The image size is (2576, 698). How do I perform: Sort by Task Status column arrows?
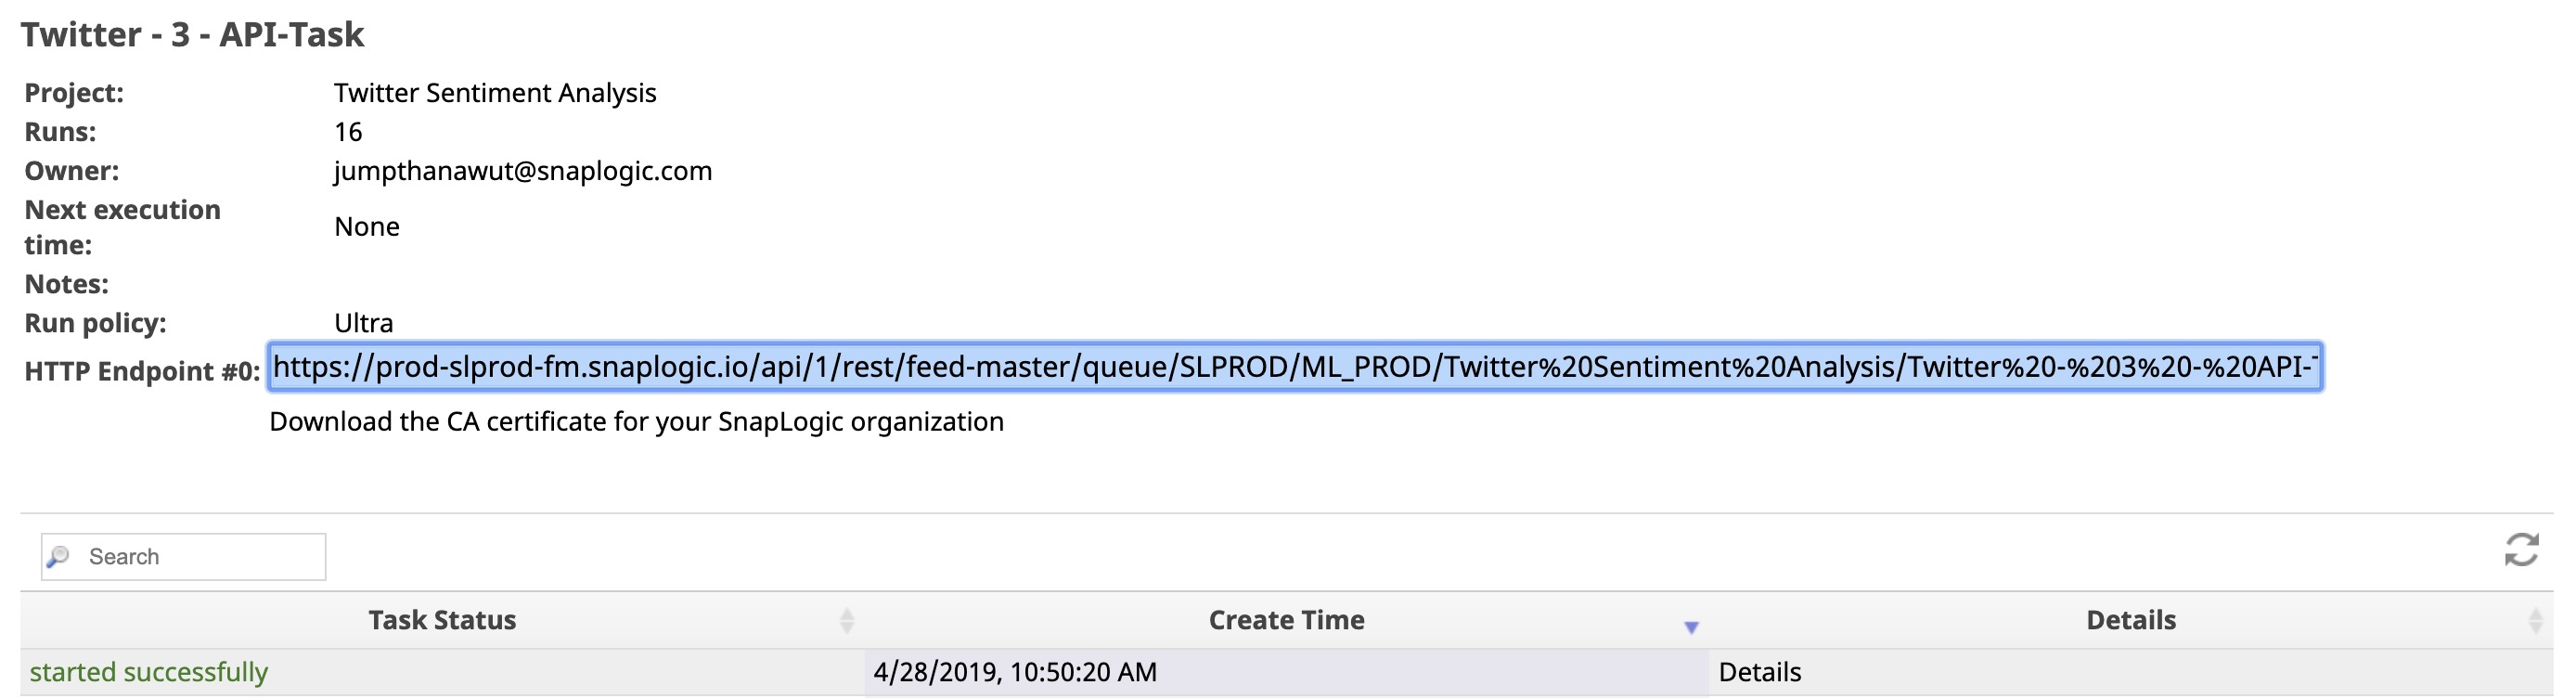[x=847, y=620]
